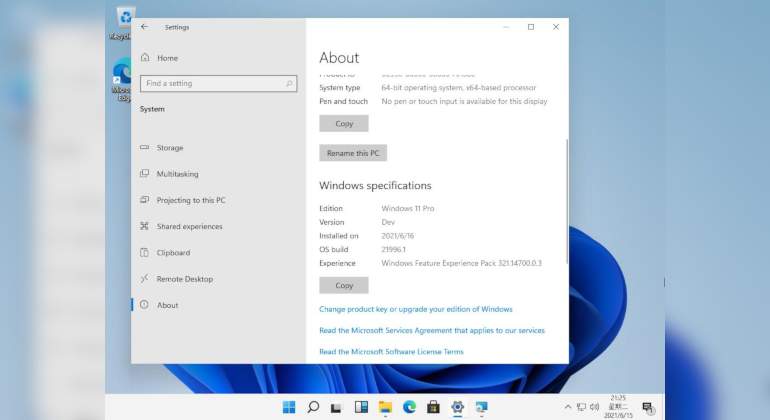Open the notification center icon
770x420 pixels.
pyautogui.click(x=648, y=407)
